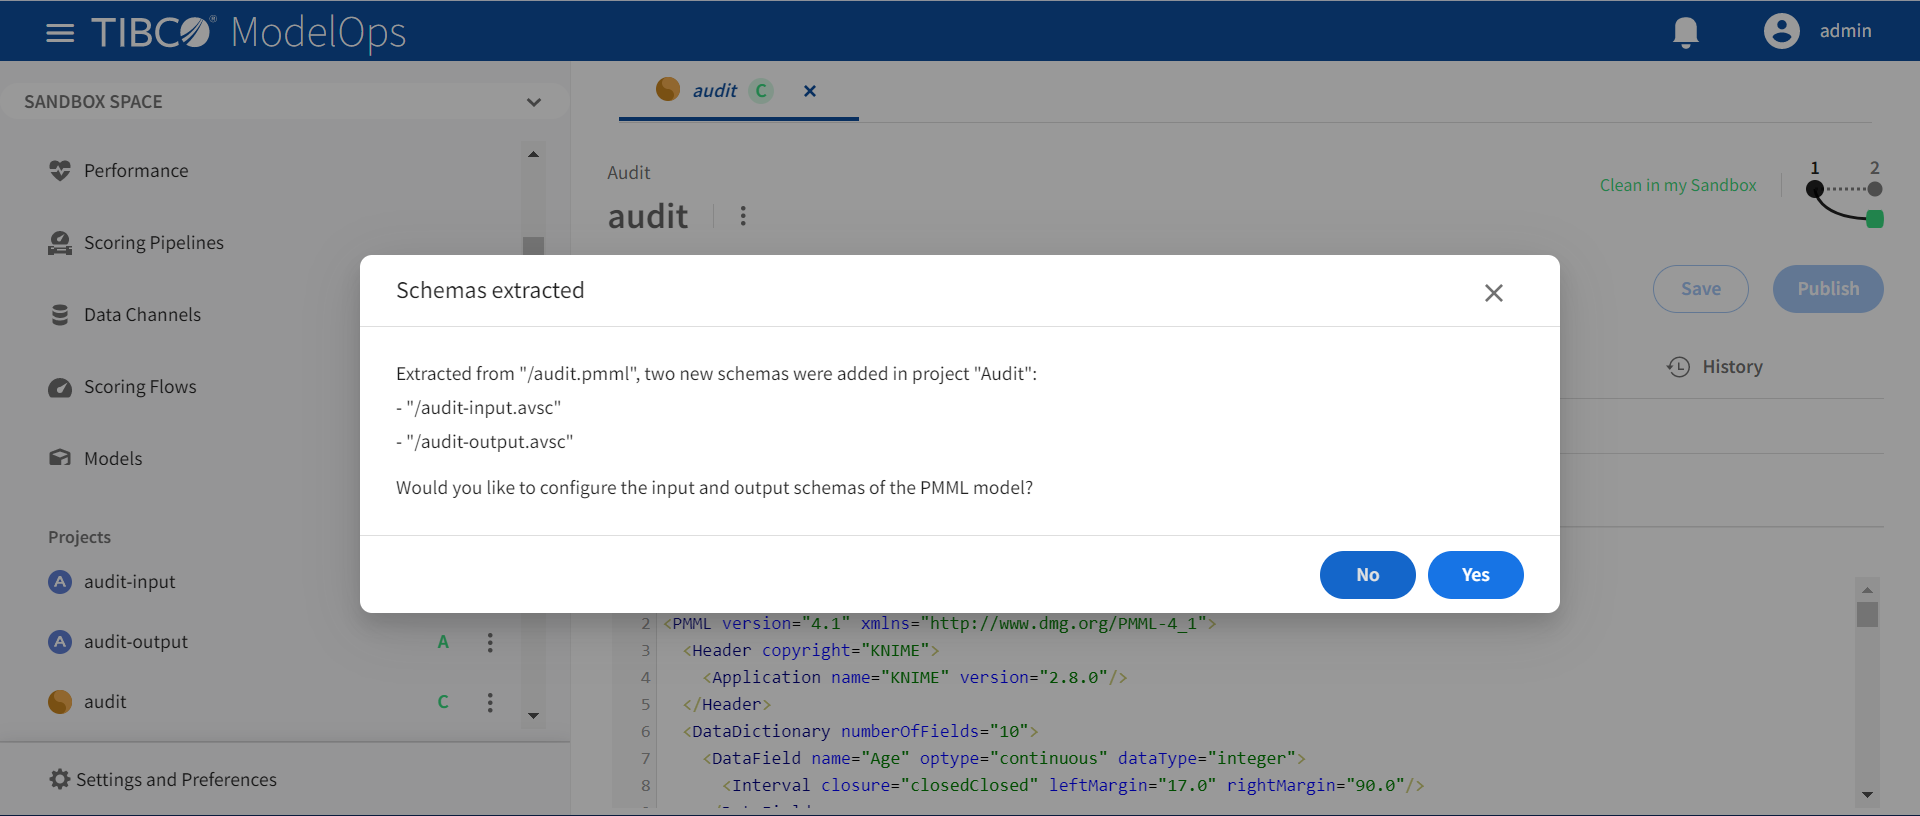The width and height of the screenshot is (1920, 816).
Task: Open options menu for audit project in sidebar
Action: click(x=490, y=702)
